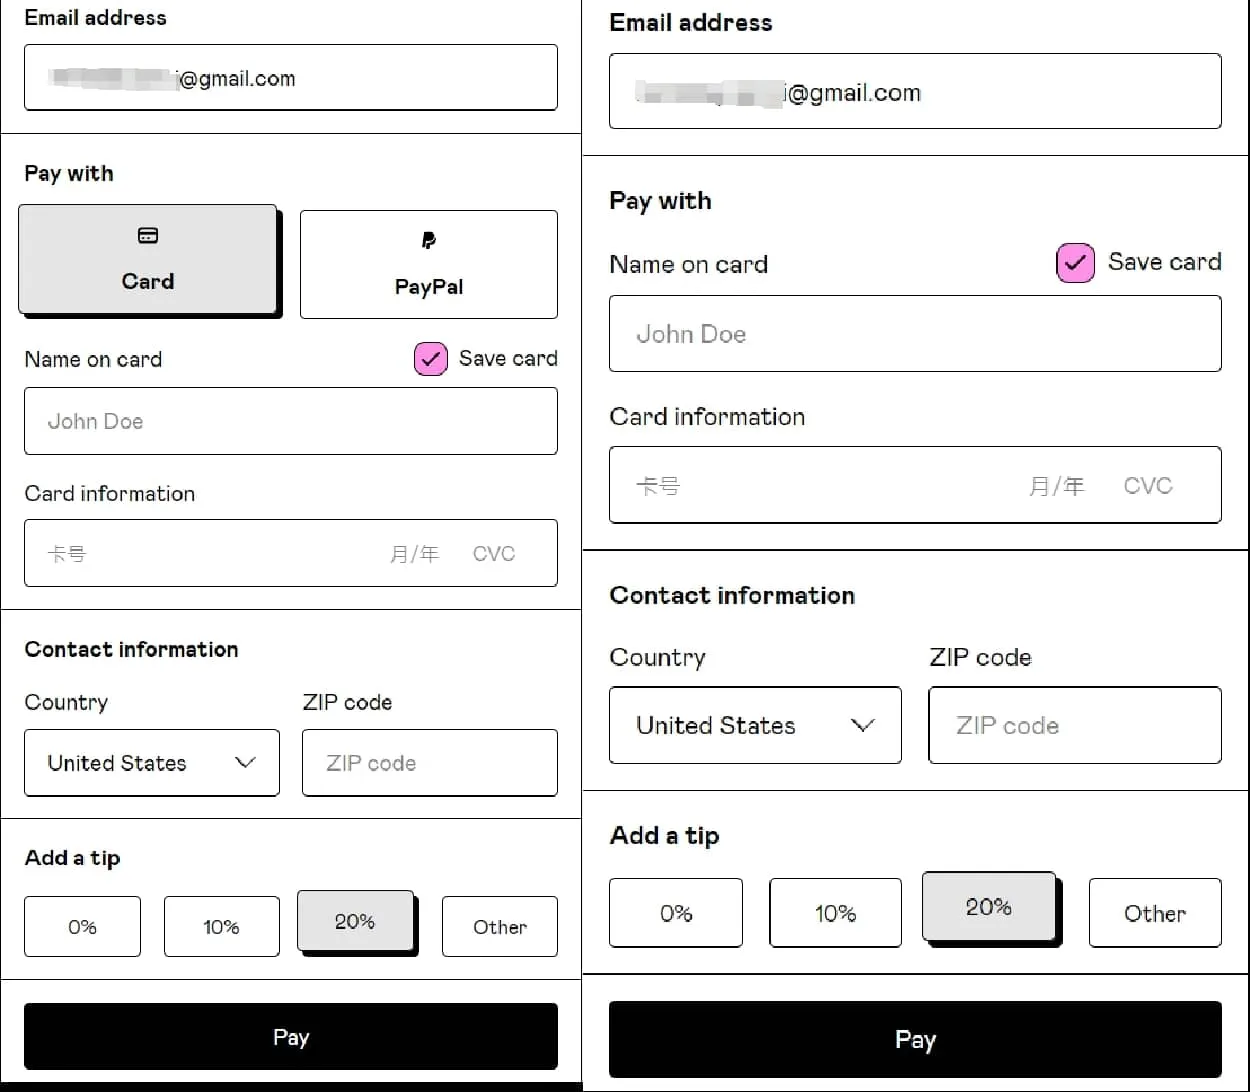1250x1092 pixels.
Task: Click the ZIP code input in right form
Action: point(1074,725)
